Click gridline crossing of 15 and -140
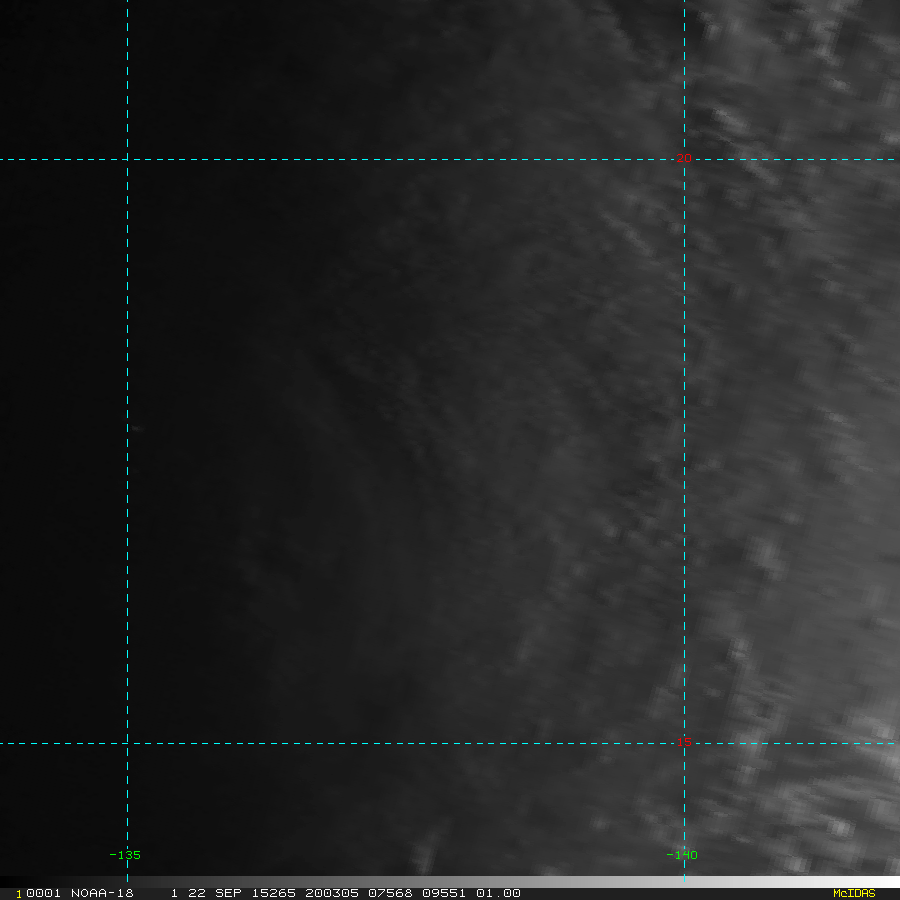Screen dimensions: 900x900 click(684, 743)
